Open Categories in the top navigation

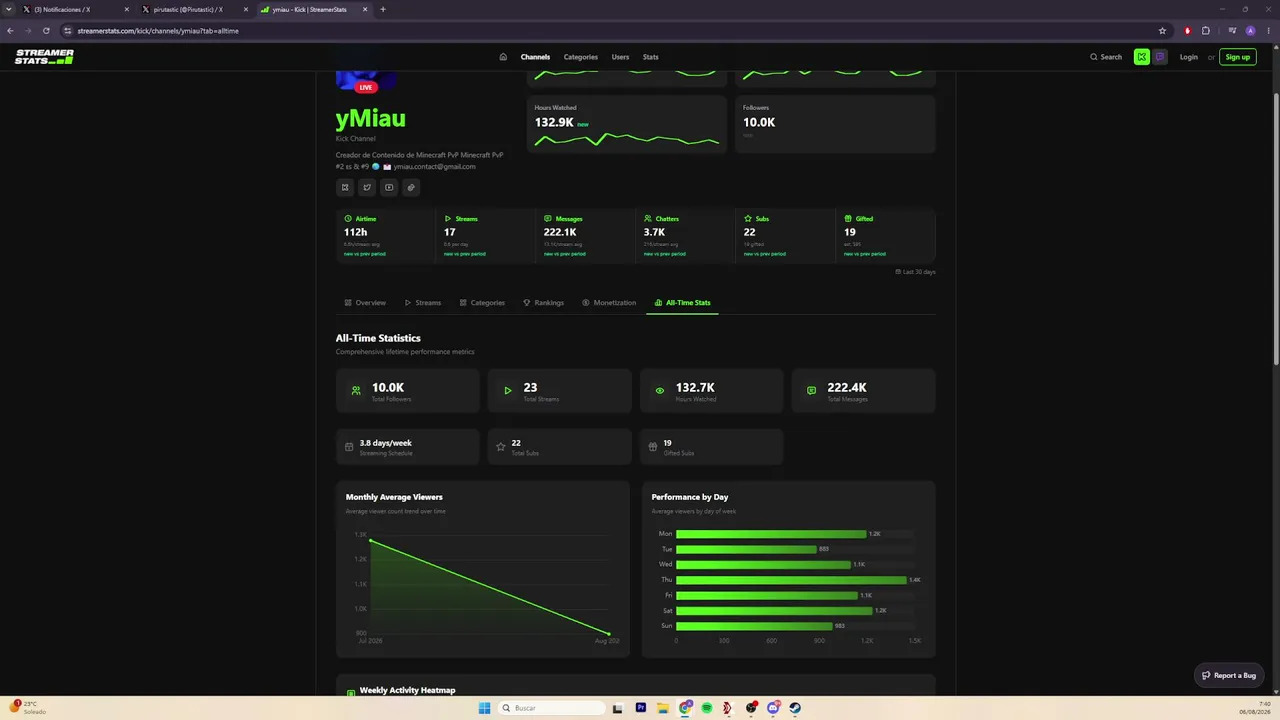coord(581,57)
